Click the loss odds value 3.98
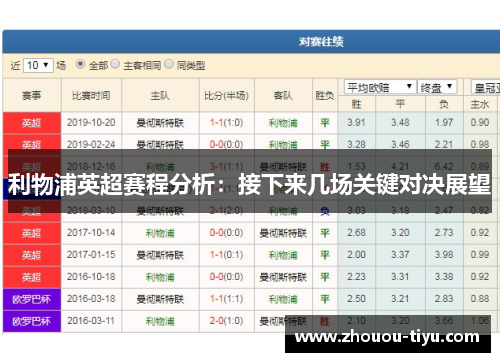500x362 pixels. pos(444,254)
